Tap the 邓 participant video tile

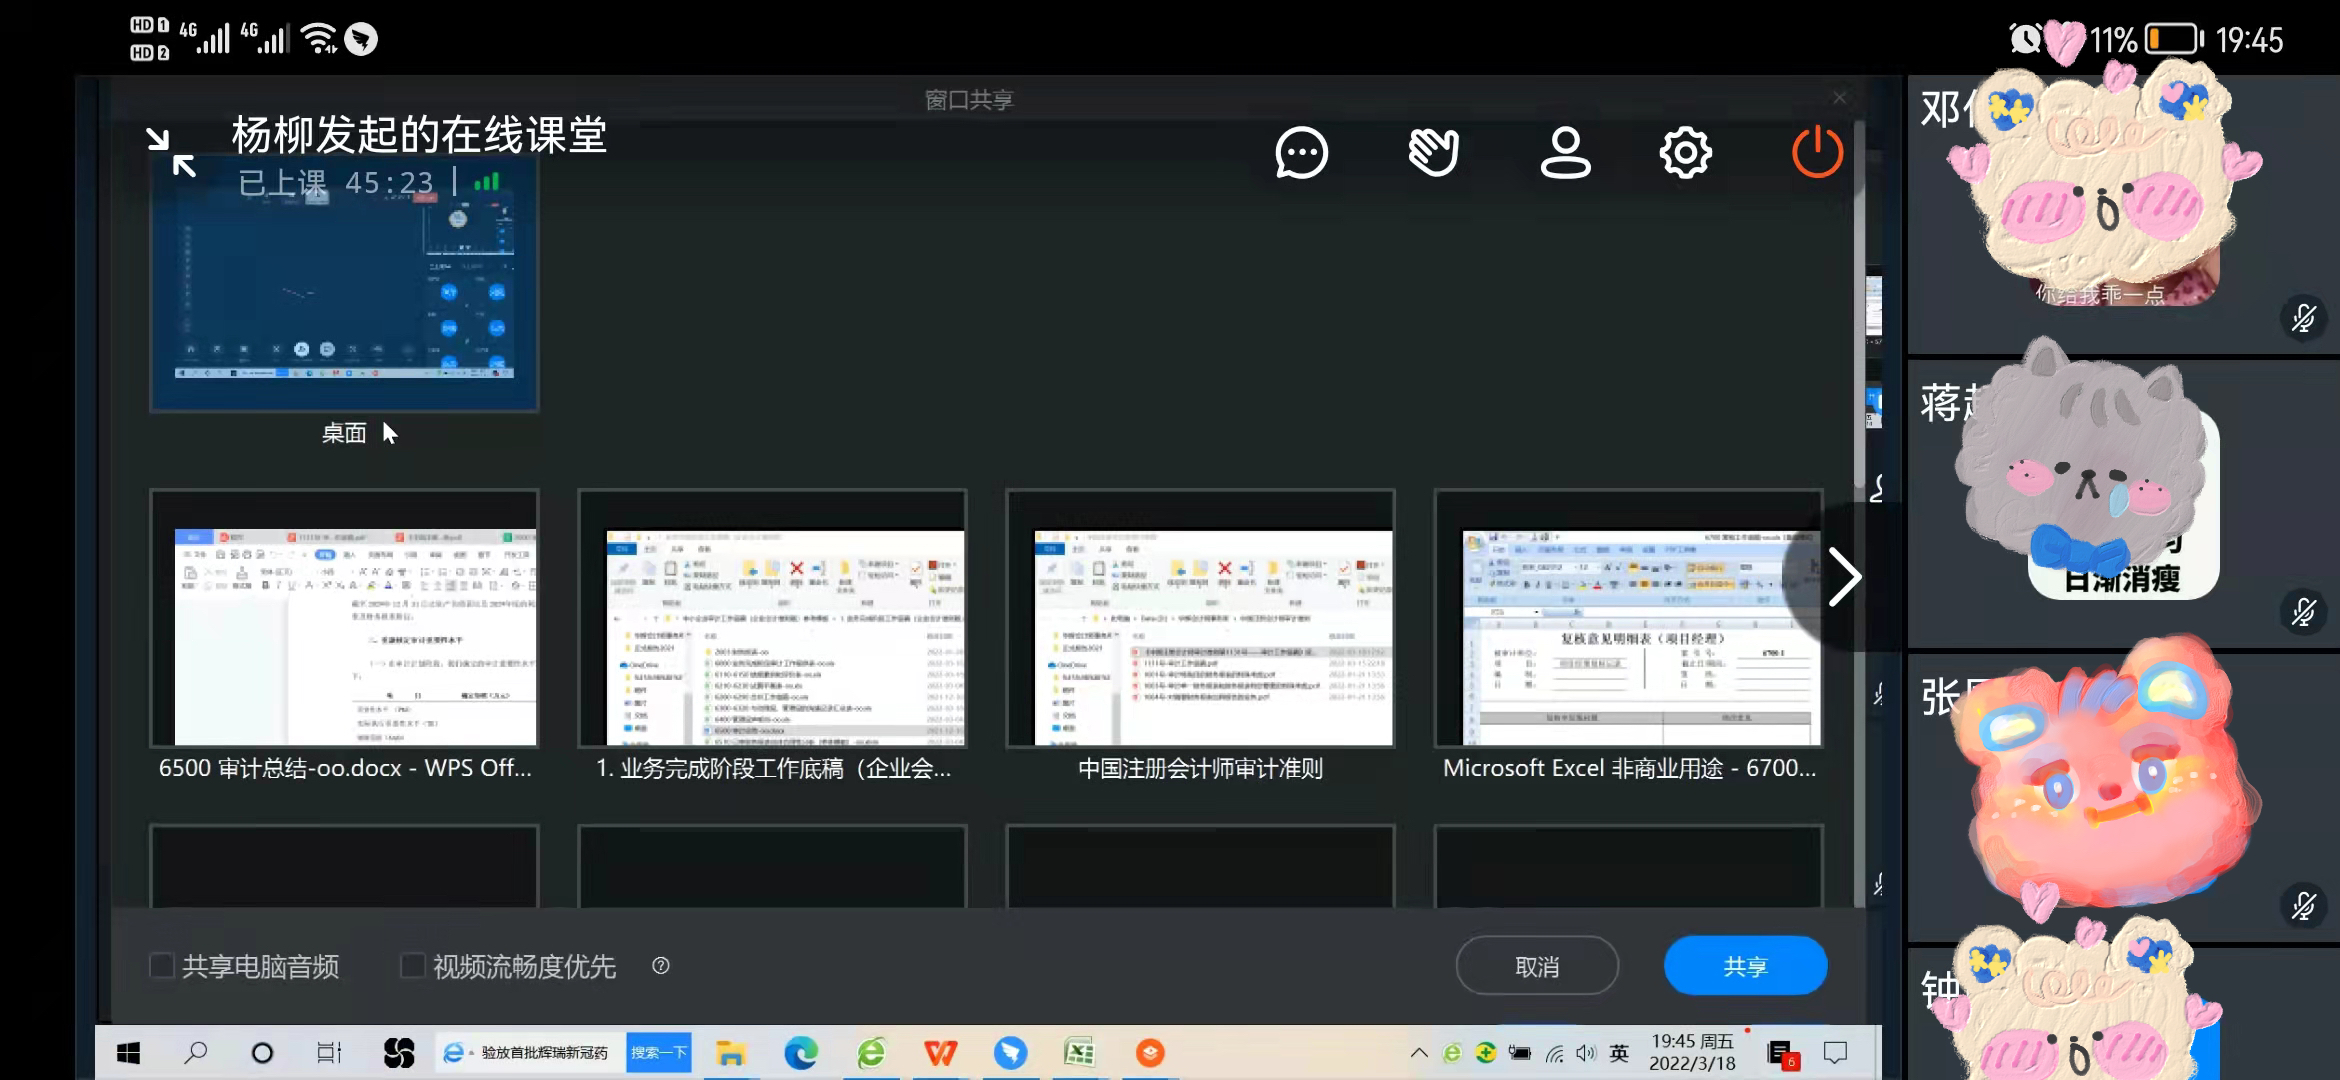(2123, 215)
